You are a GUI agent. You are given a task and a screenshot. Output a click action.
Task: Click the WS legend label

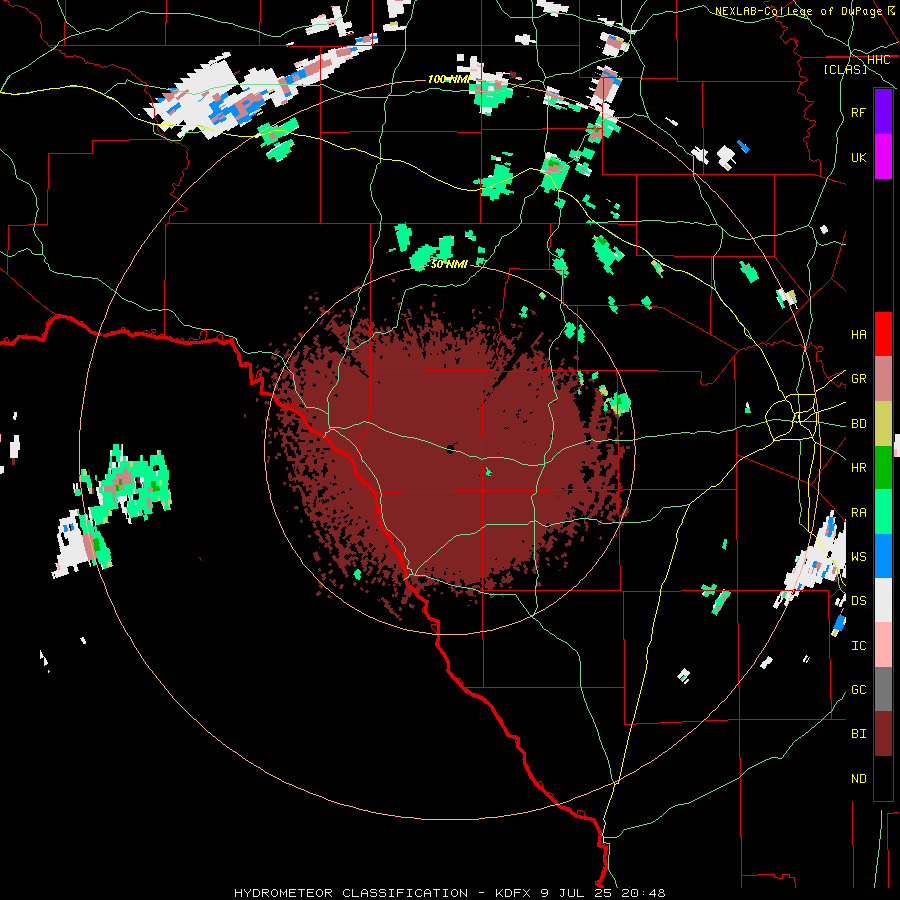pos(859,556)
